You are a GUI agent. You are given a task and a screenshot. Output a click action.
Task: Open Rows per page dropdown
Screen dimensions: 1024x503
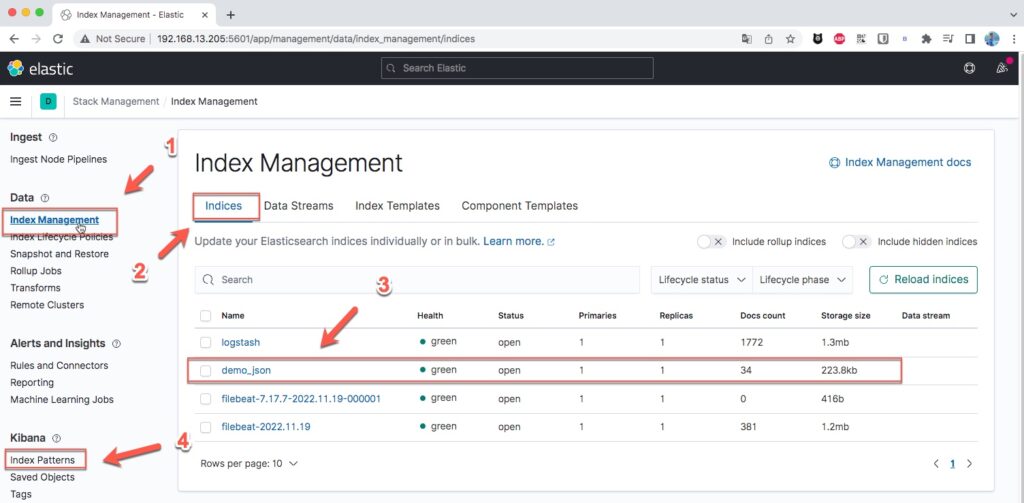point(249,464)
